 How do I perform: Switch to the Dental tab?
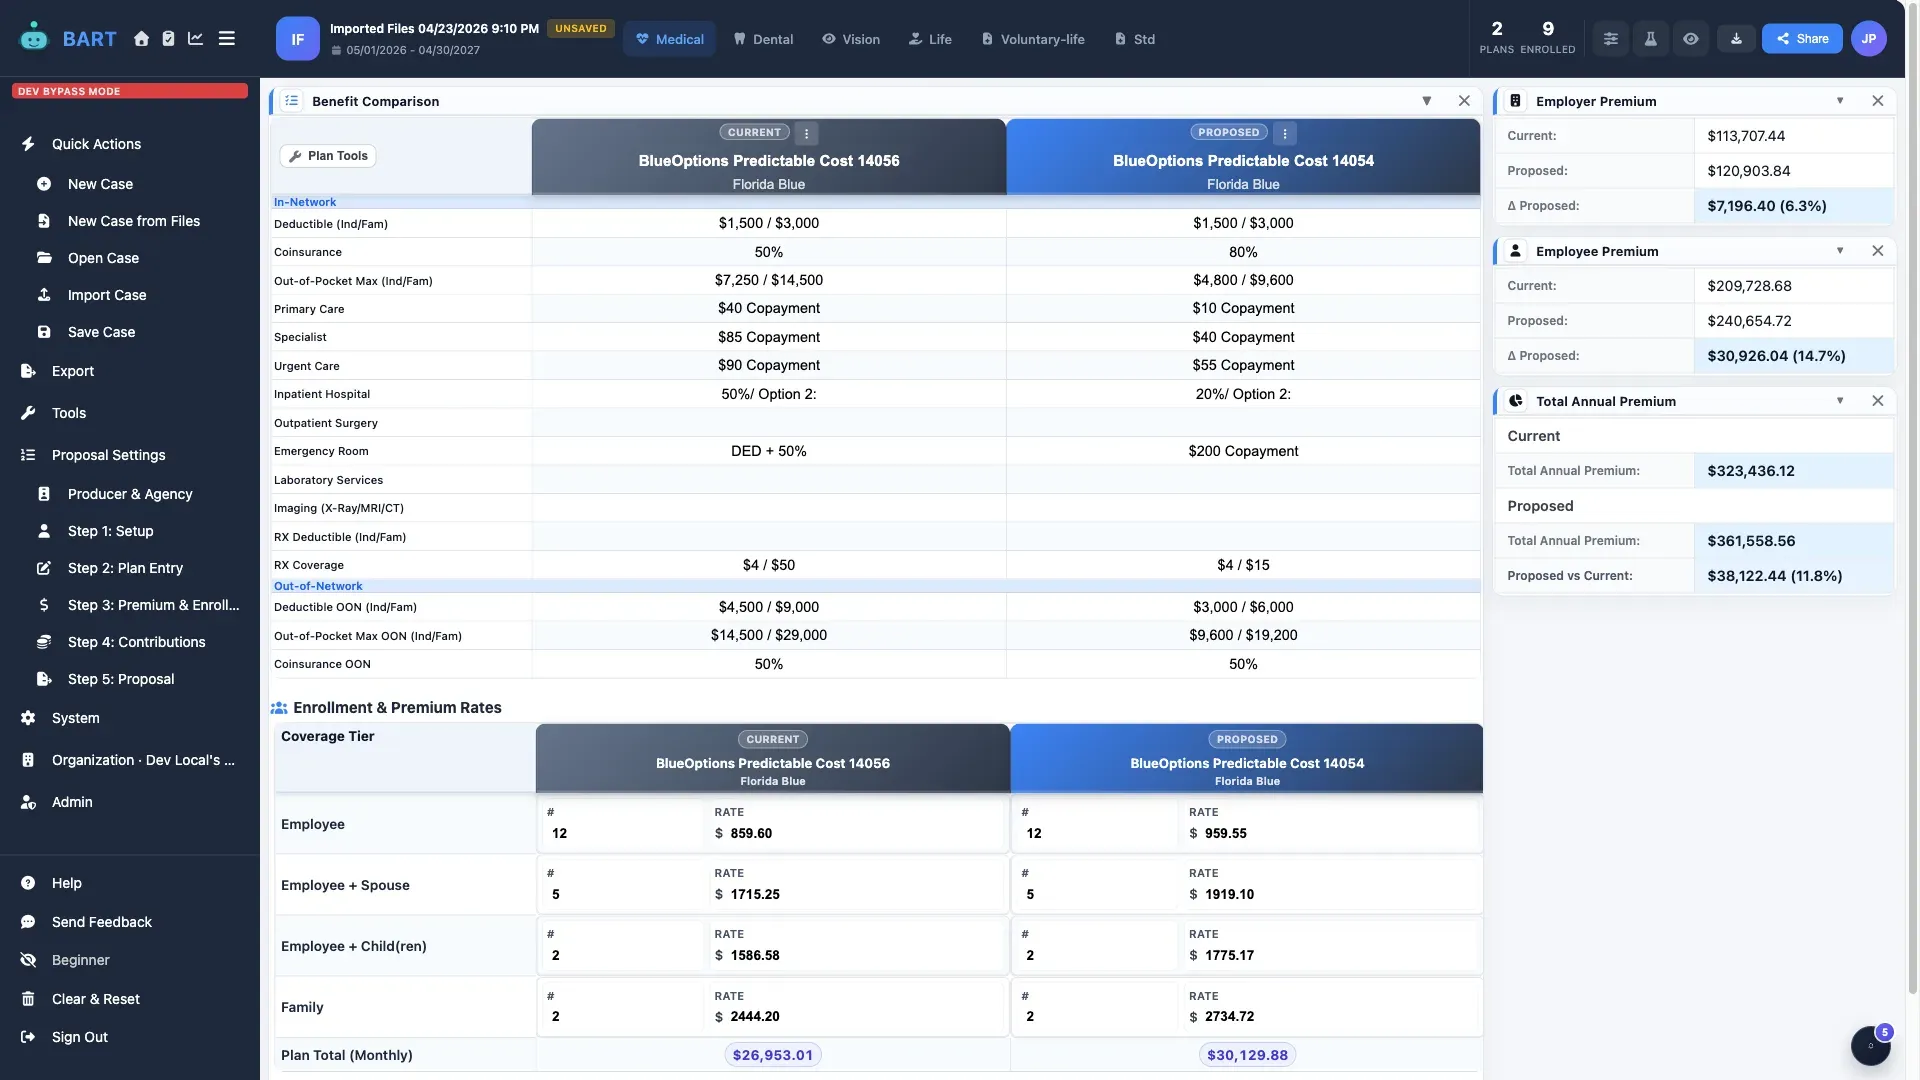(763, 39)
